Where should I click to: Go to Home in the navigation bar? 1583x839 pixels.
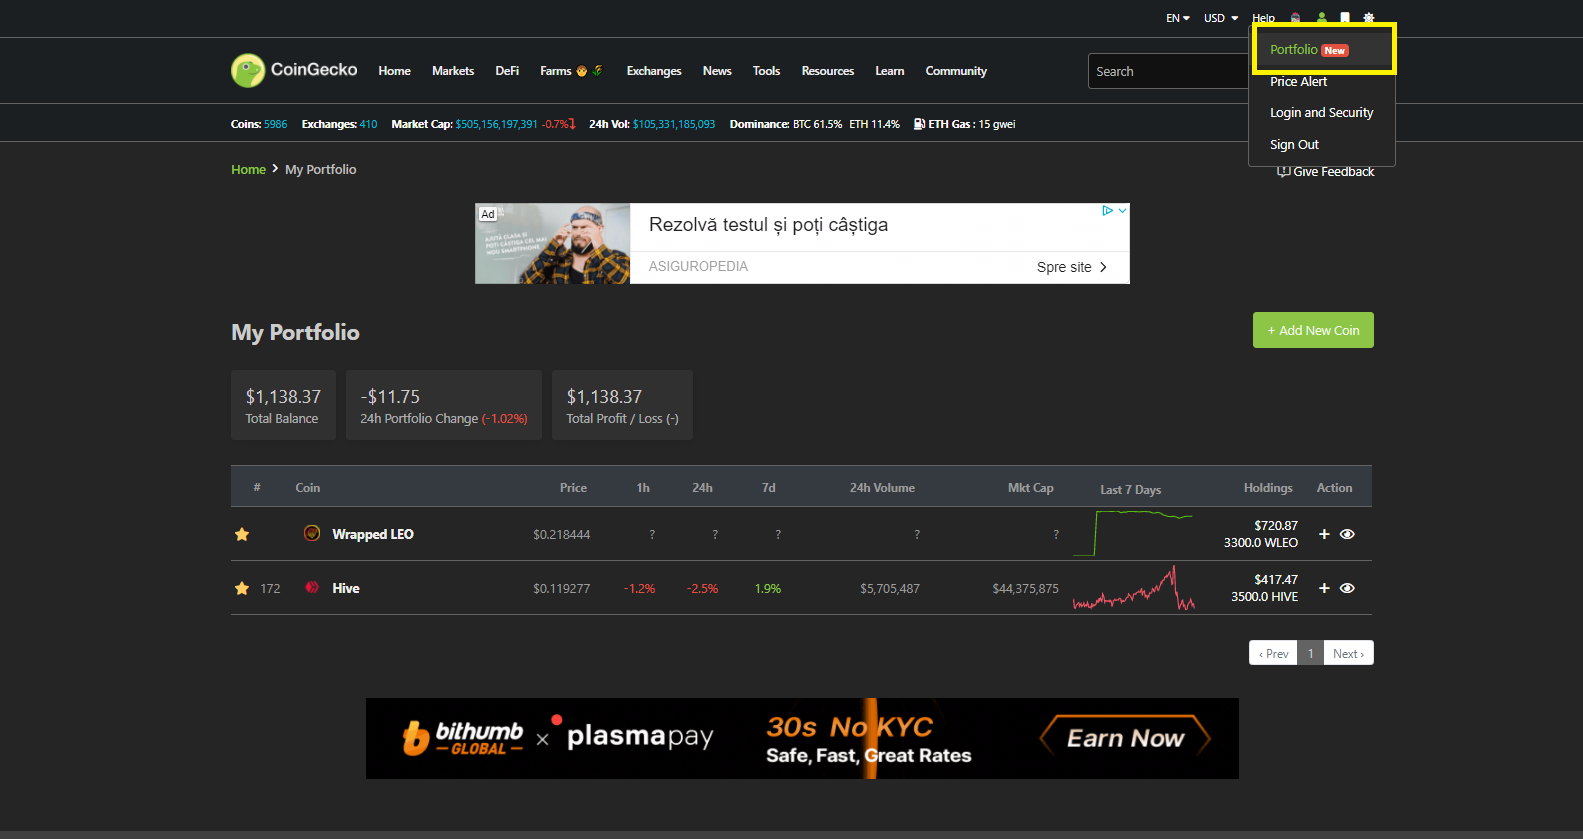tap(394, 71)
